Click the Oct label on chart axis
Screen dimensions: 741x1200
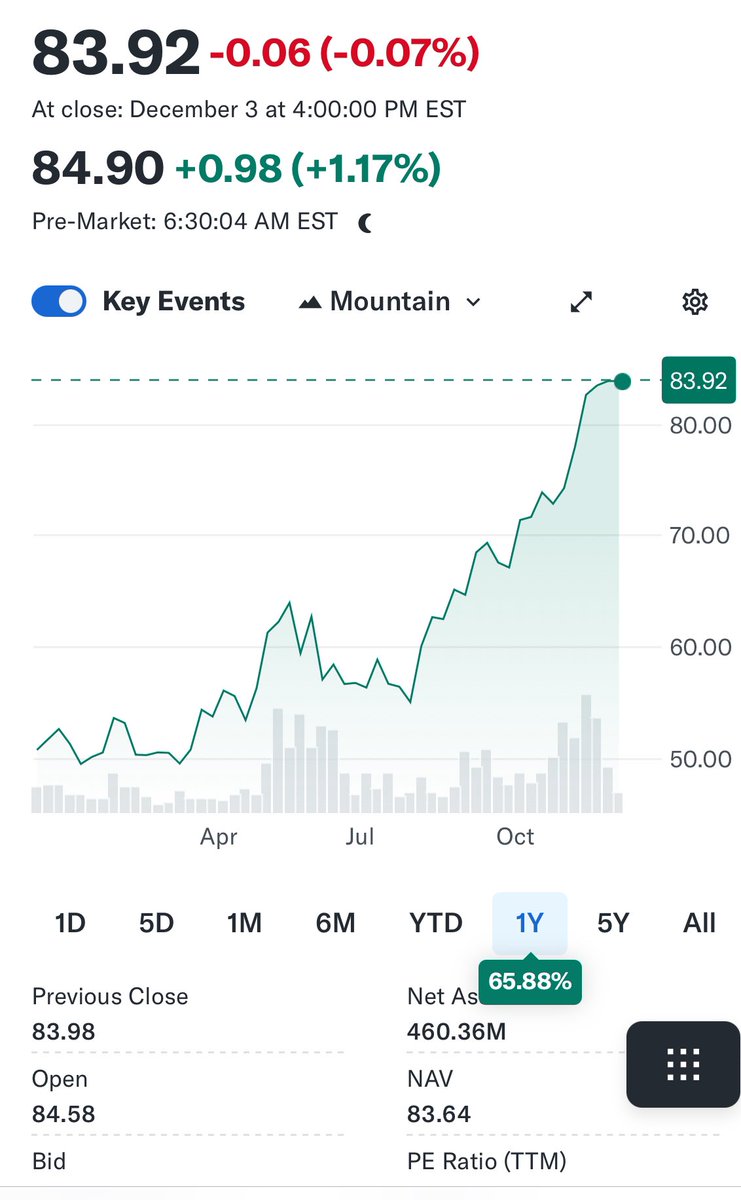click(515, 837)
